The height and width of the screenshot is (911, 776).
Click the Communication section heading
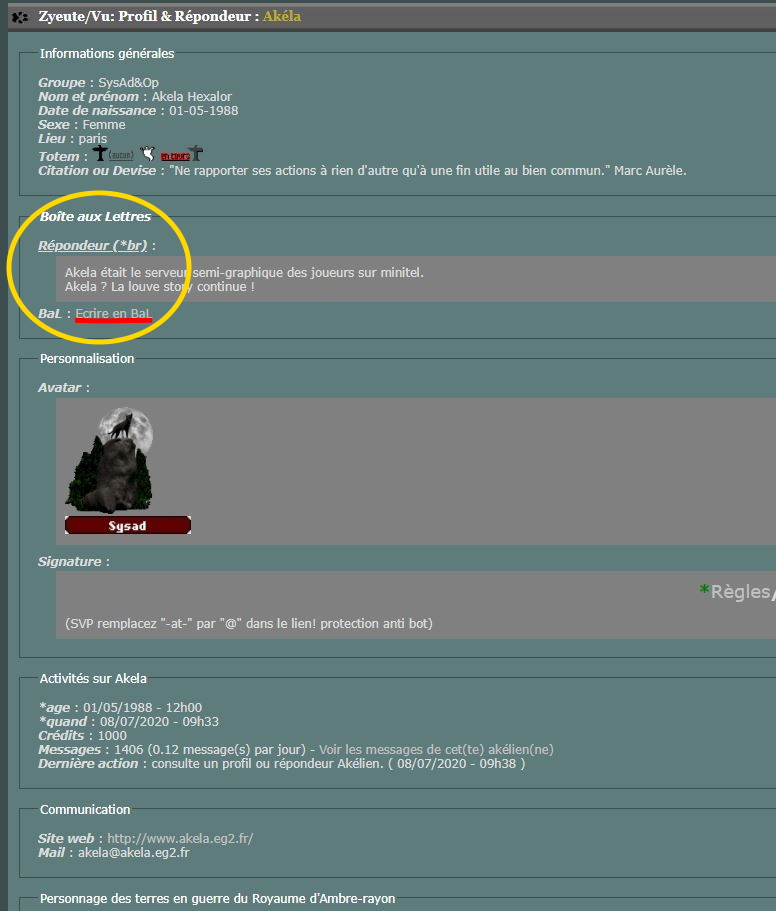(x=85, y=809)
